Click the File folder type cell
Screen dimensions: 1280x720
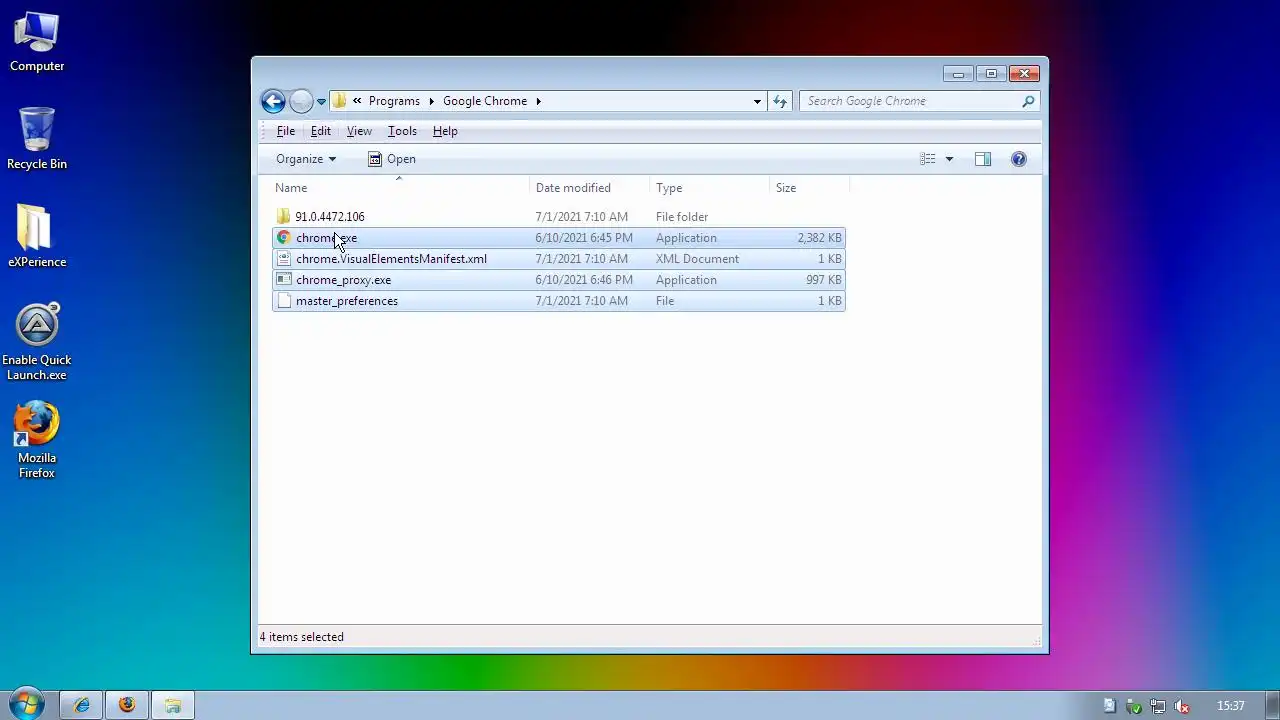click(682, 217)
